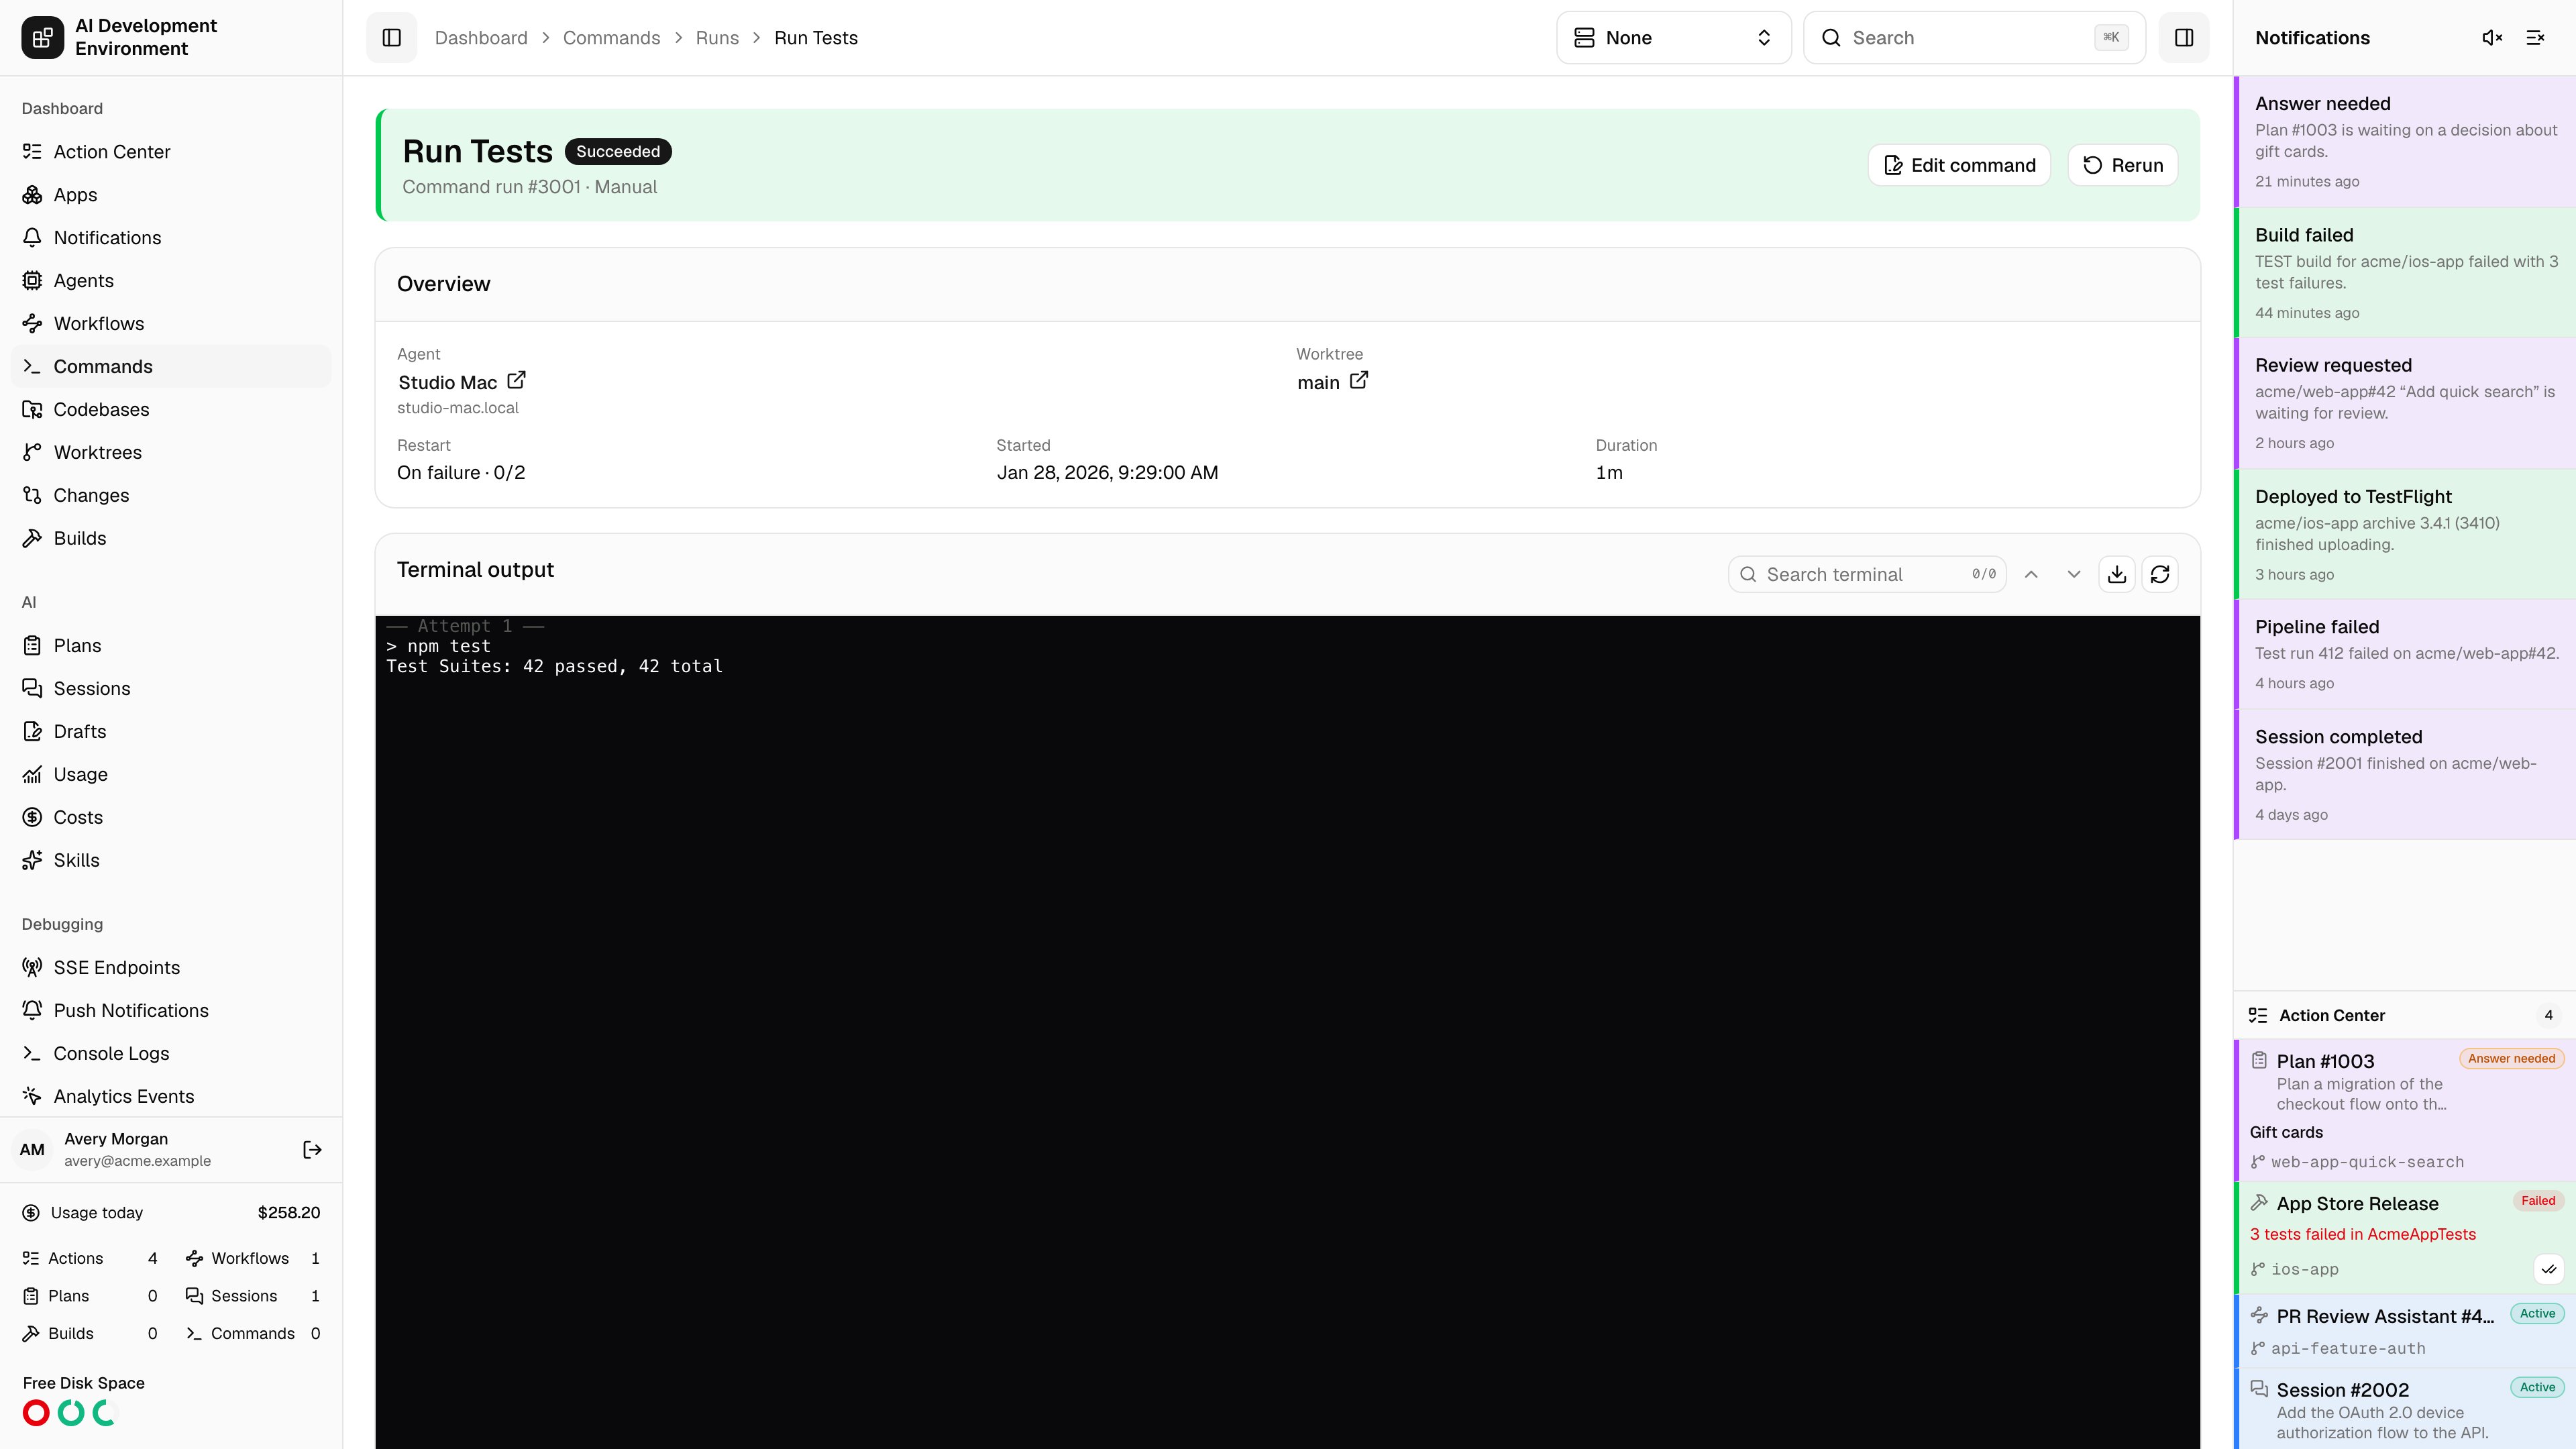This screenshot has width=2576, height=1449.
Task: Open Workflows in sidebar
Action: (171, 324)
